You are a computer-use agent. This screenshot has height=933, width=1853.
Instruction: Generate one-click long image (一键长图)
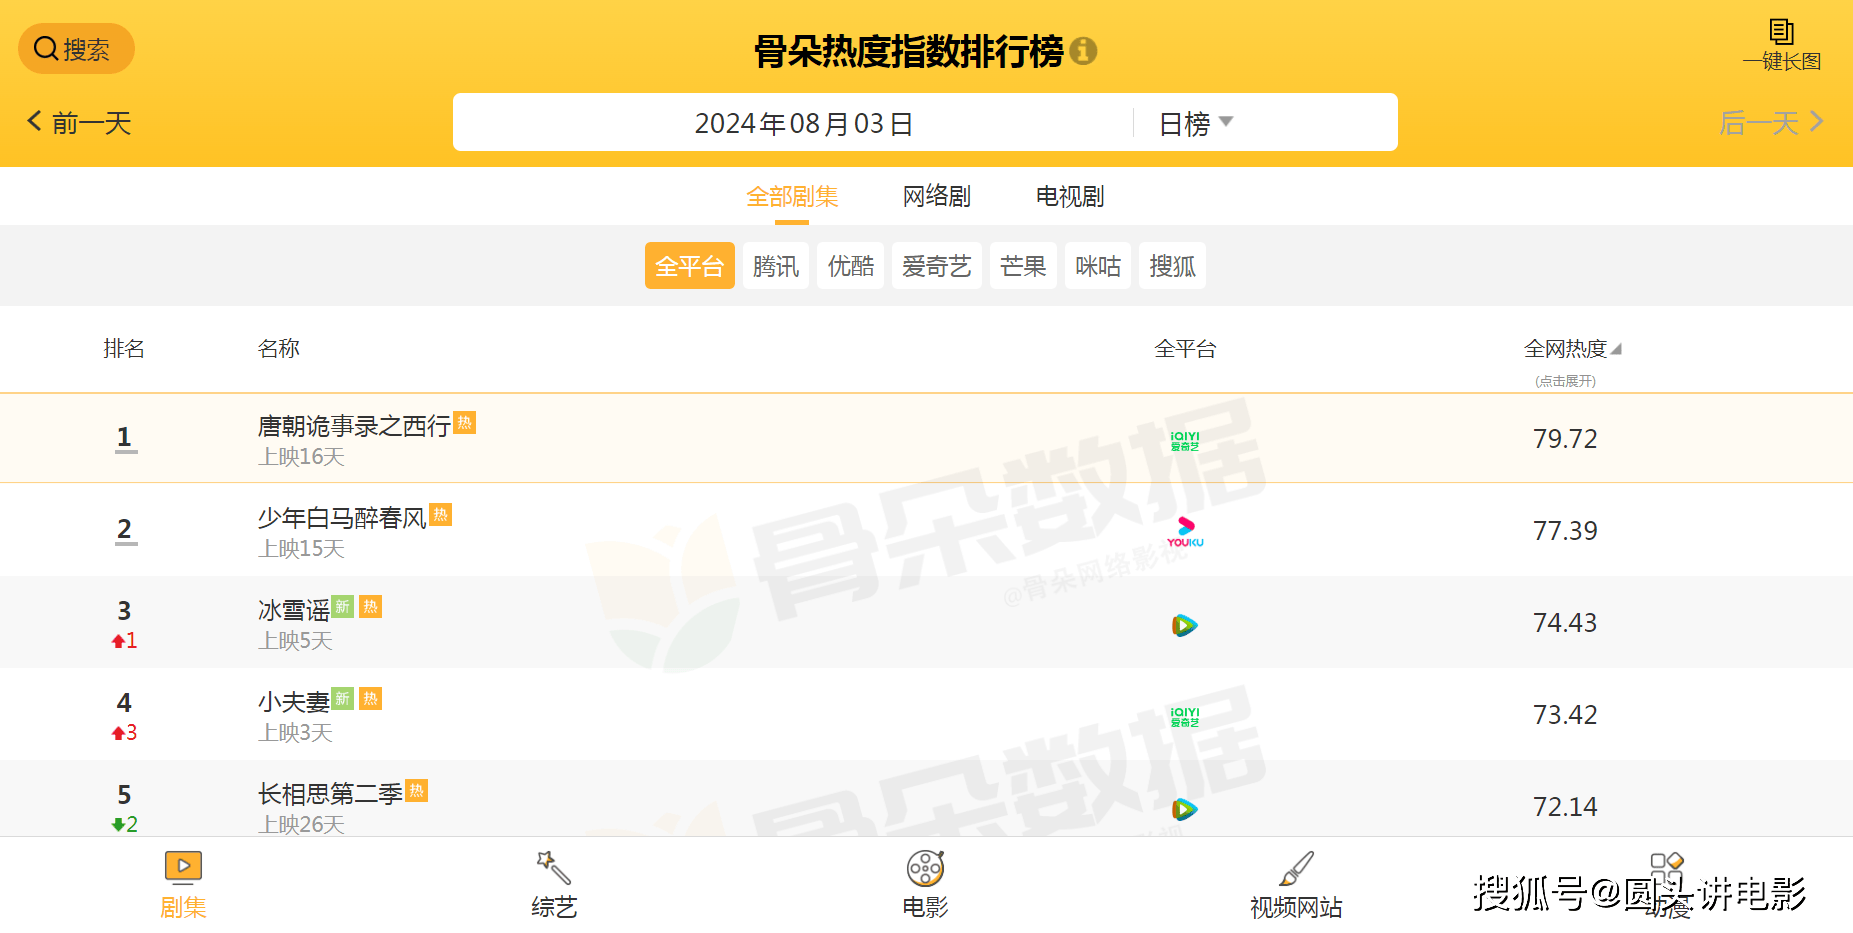pyautogui.click(x=1781, y=46)
